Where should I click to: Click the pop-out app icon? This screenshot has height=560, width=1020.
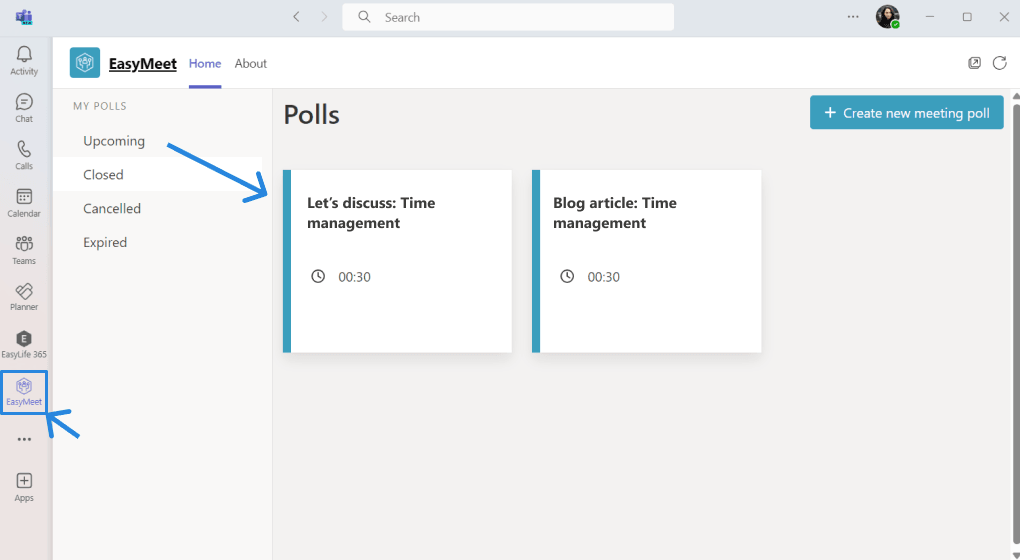click(974, 63)
